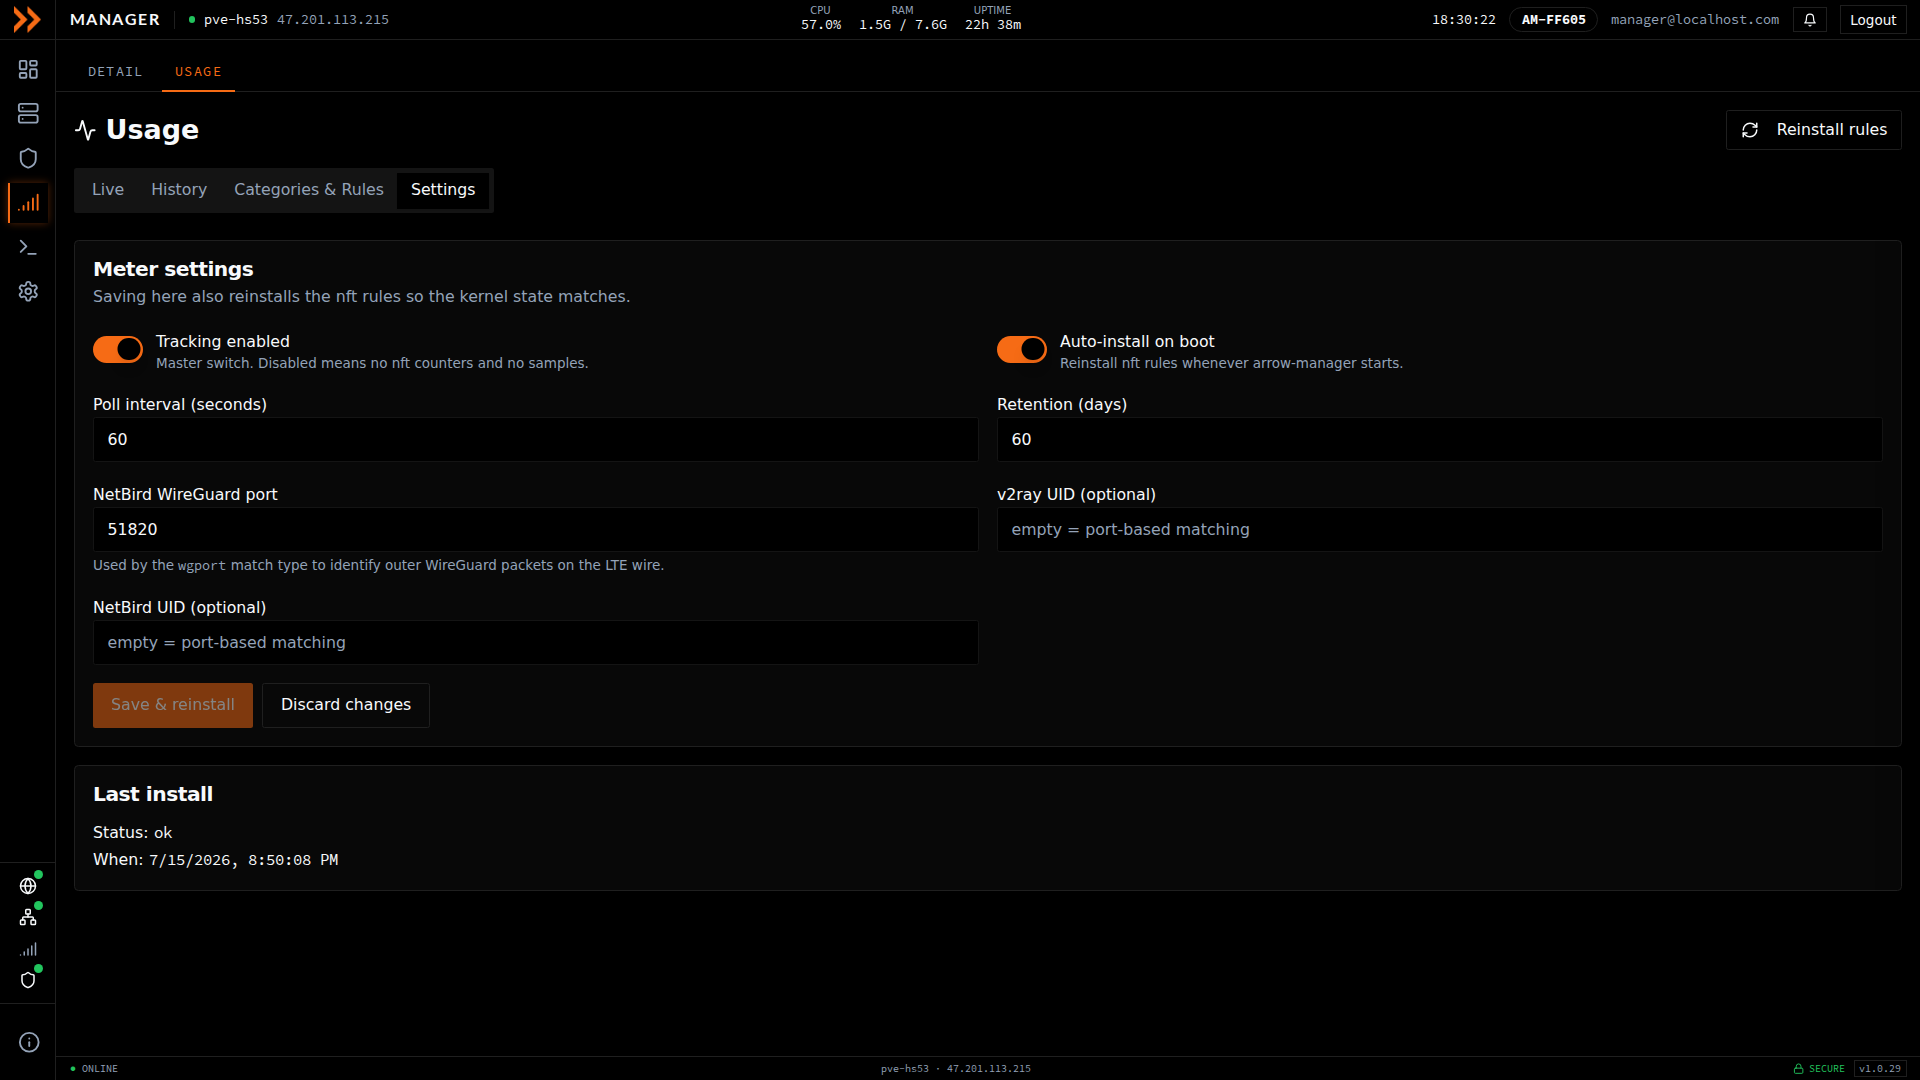Click the UPTIME 22h 38m indicator
The image size is (1920, 1080).
(993, 19)
